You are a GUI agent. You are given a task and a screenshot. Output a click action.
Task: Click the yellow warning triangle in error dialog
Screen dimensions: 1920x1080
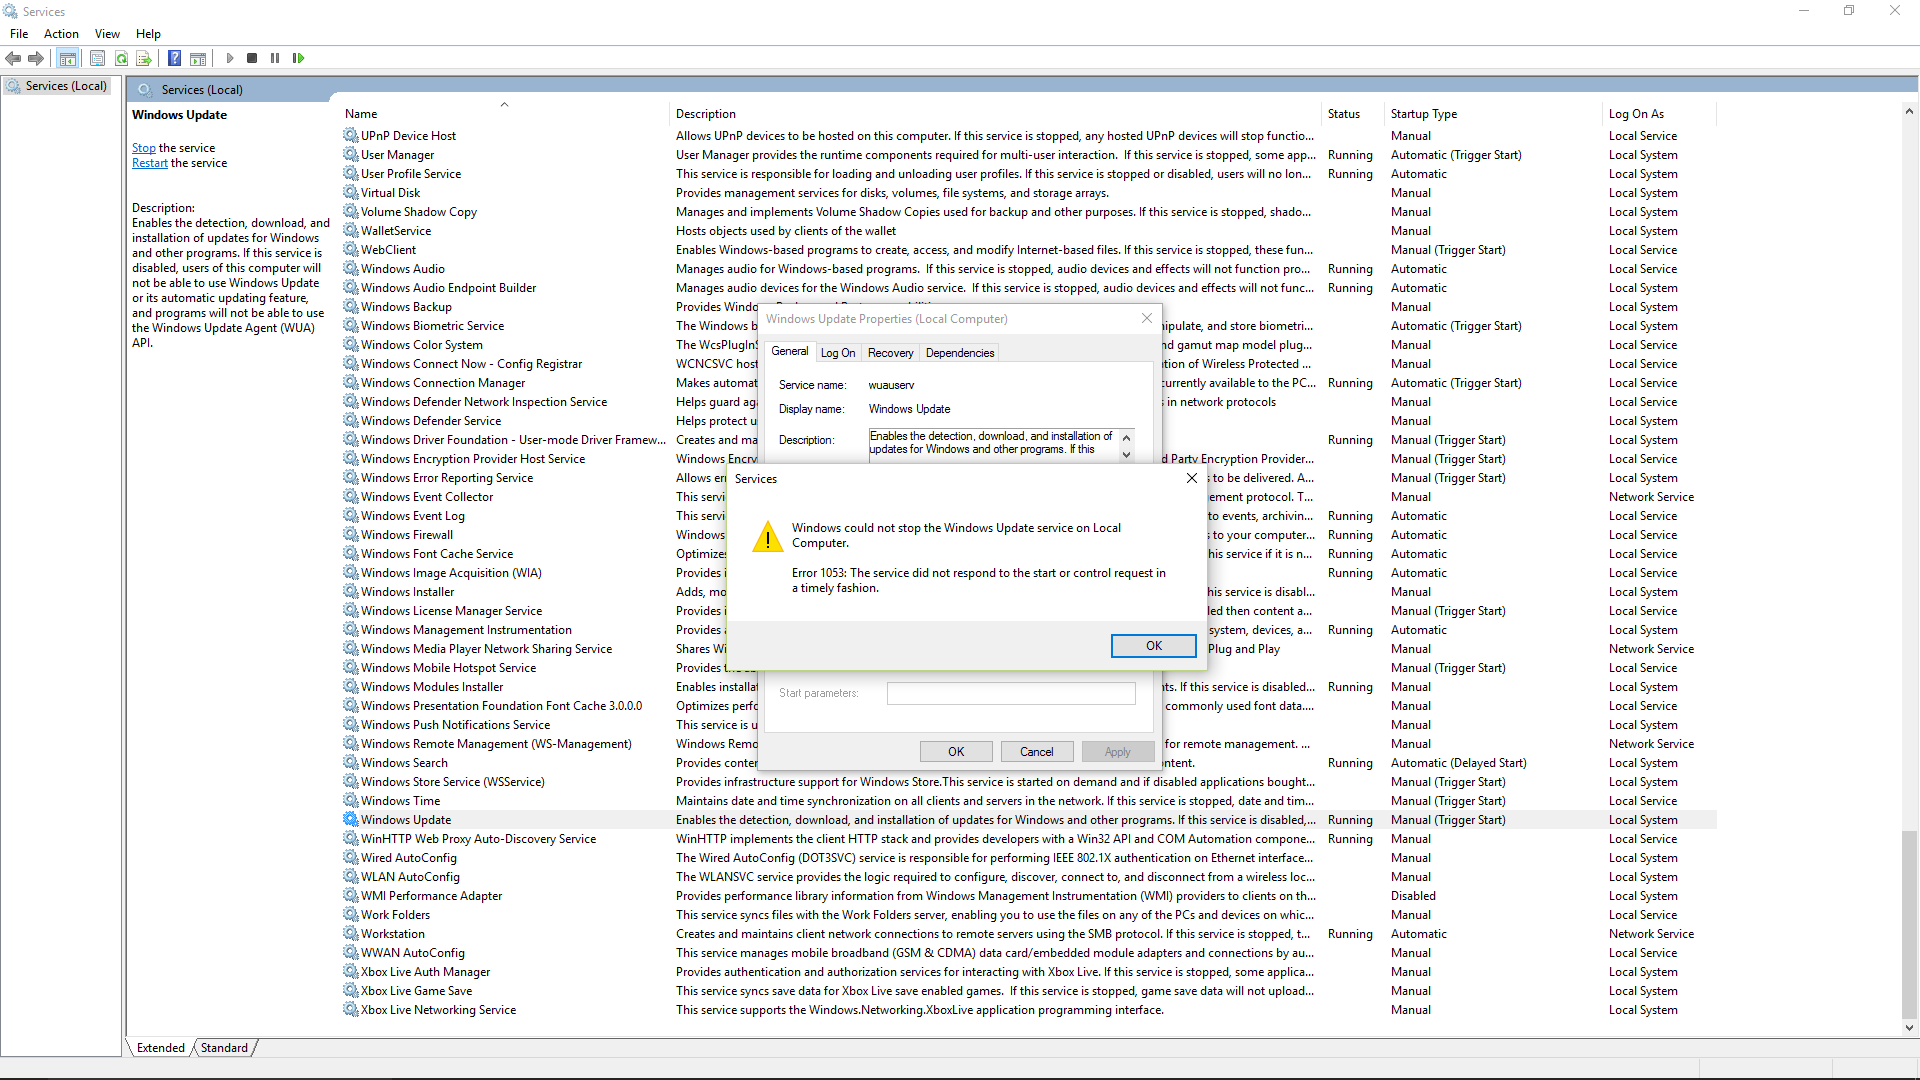767,537
